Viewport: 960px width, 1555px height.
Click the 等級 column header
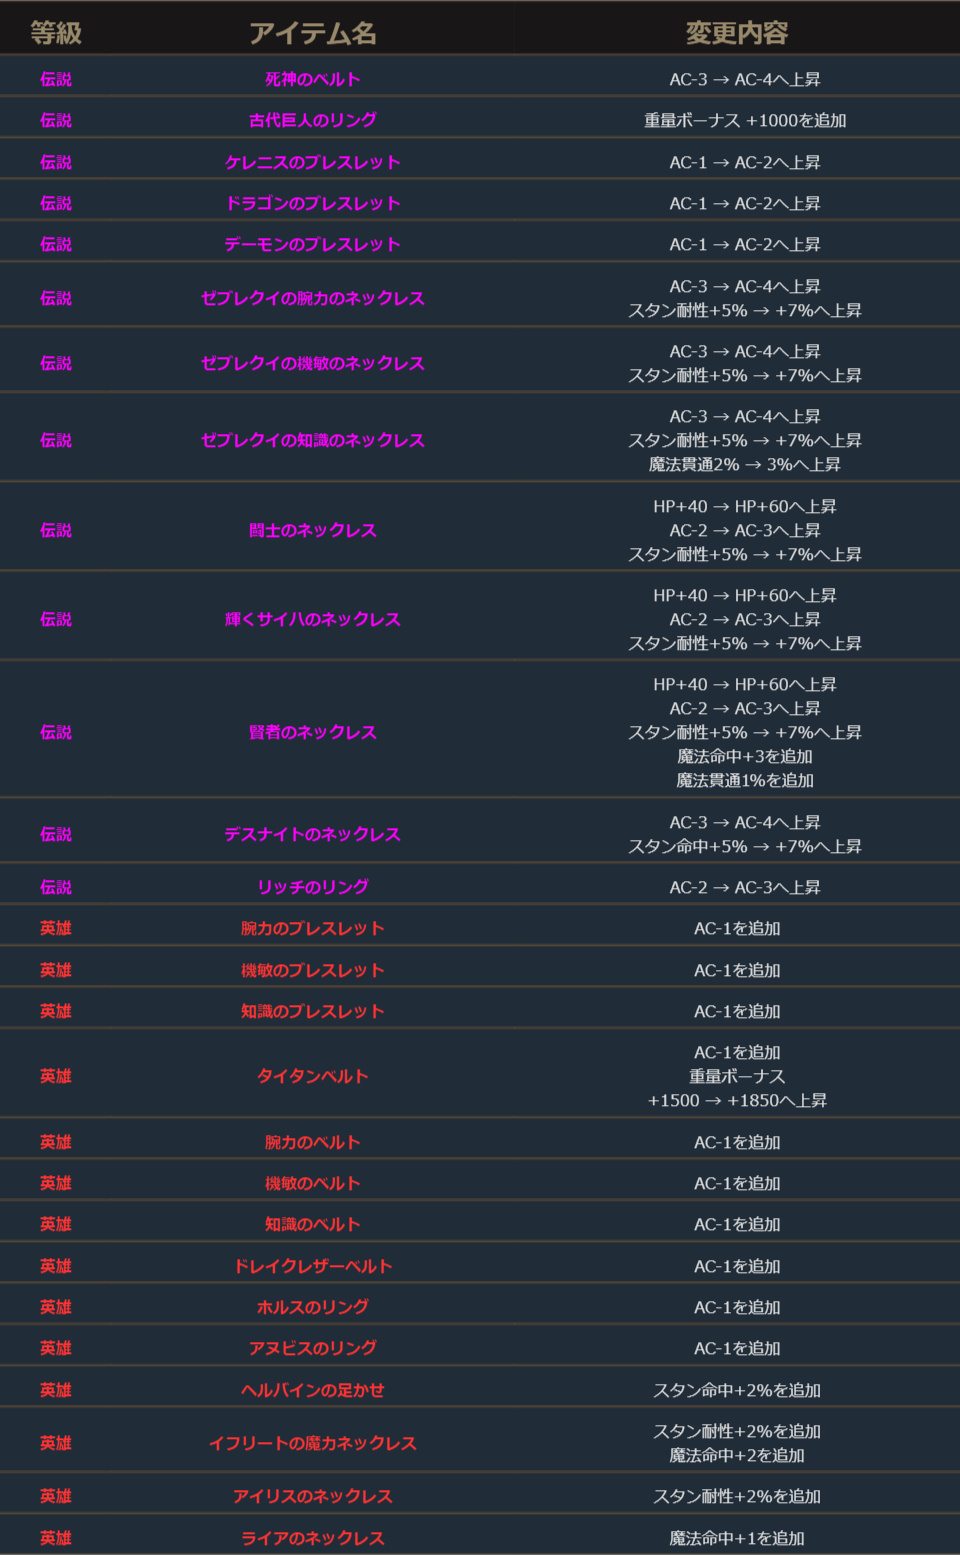tap(56, 33)
